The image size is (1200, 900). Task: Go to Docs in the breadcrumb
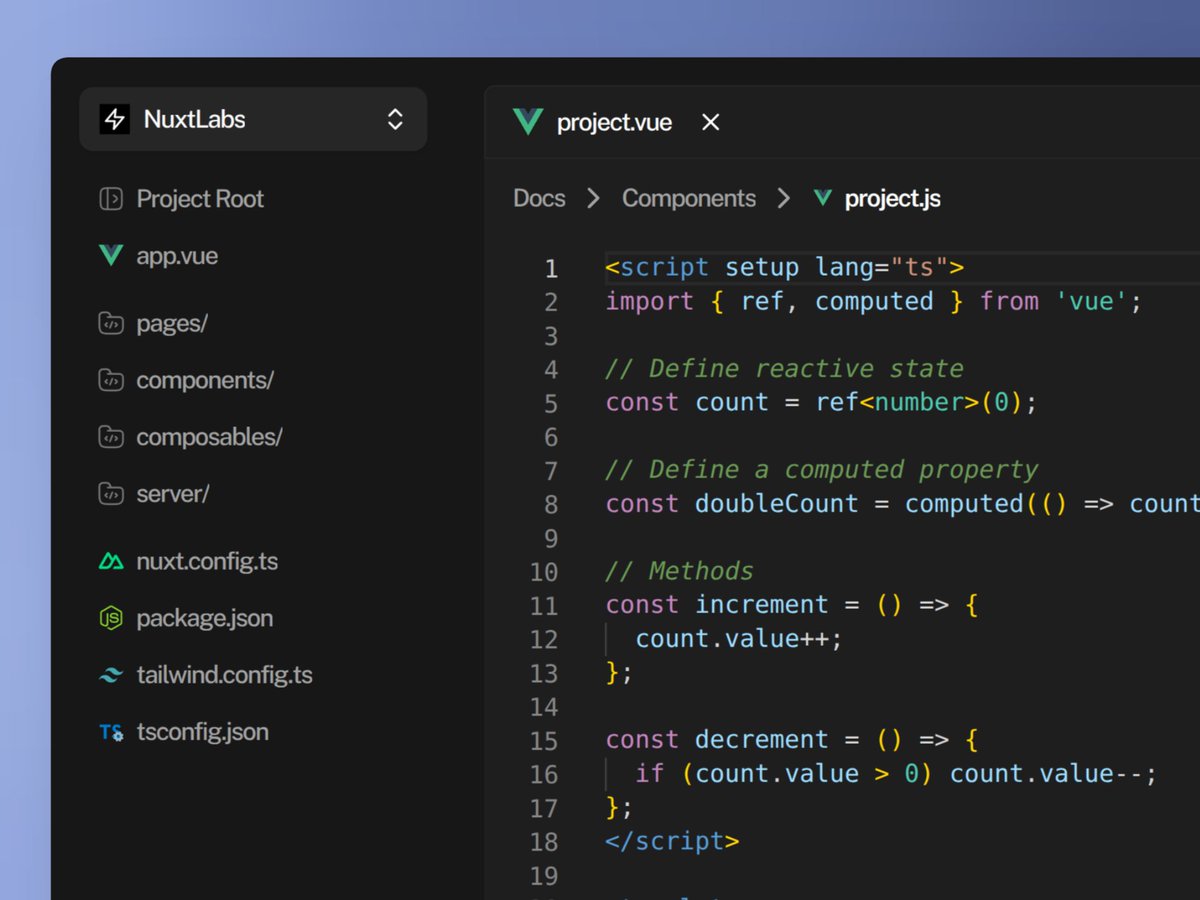point(539,198)
